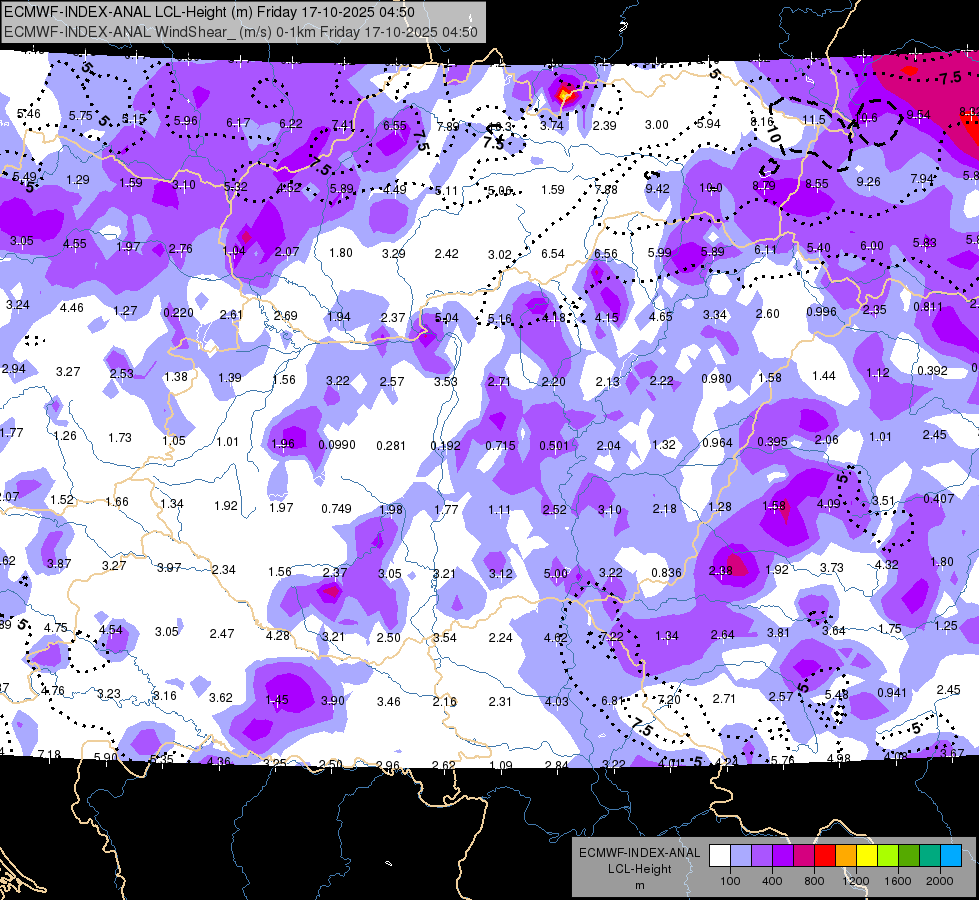Click the dark green legend swatch
This screenshot has width=979, height=900.
click(x=909, y=856)
